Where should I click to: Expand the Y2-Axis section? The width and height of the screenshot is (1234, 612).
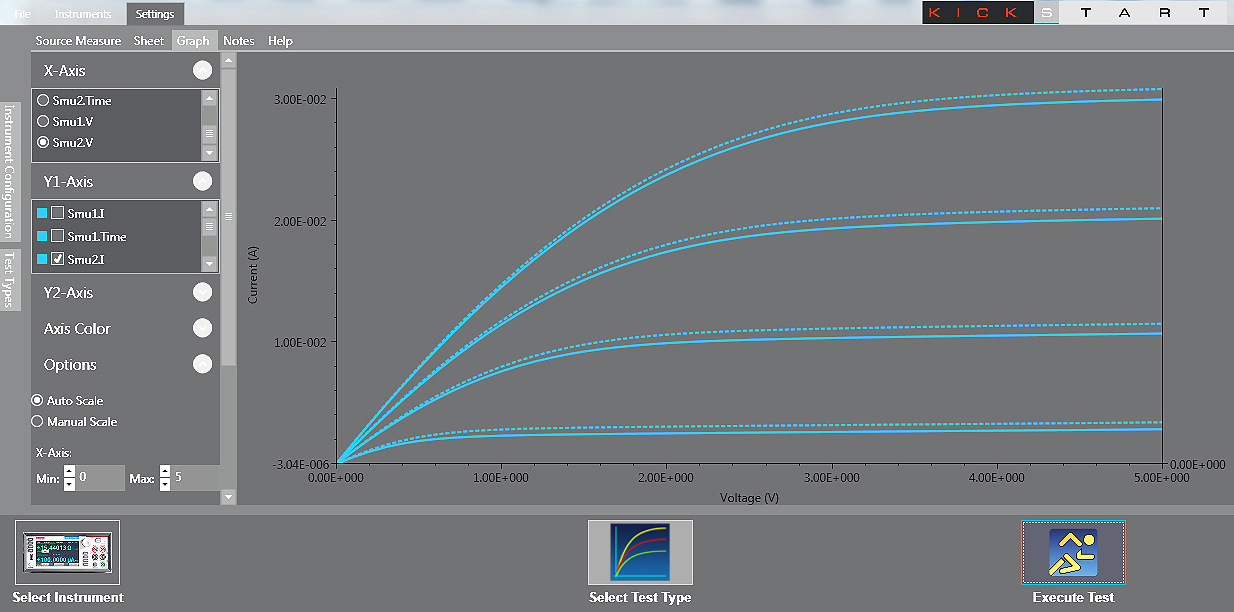tap(203, 292)
